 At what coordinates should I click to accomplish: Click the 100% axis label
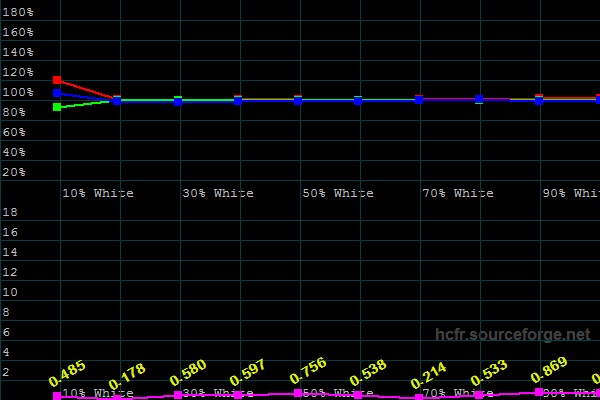pos(18,92)
